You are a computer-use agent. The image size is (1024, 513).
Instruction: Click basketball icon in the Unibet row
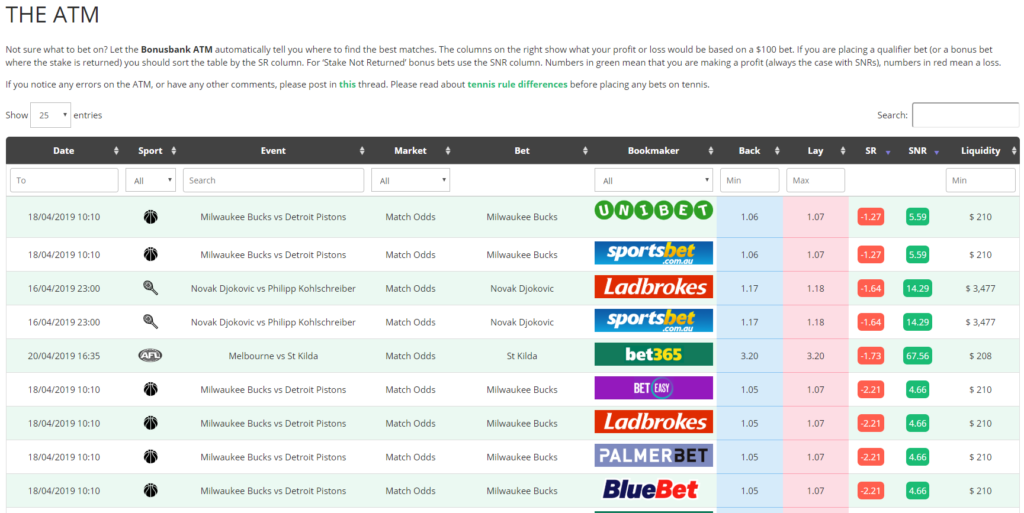coord(150,217)
